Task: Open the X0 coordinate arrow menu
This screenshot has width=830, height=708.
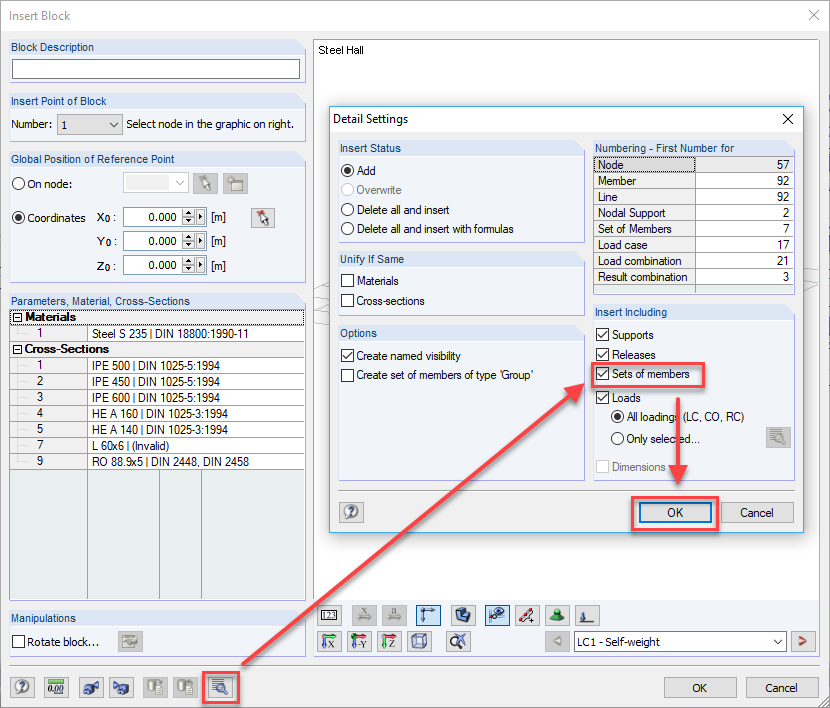Action: [201, 217]
